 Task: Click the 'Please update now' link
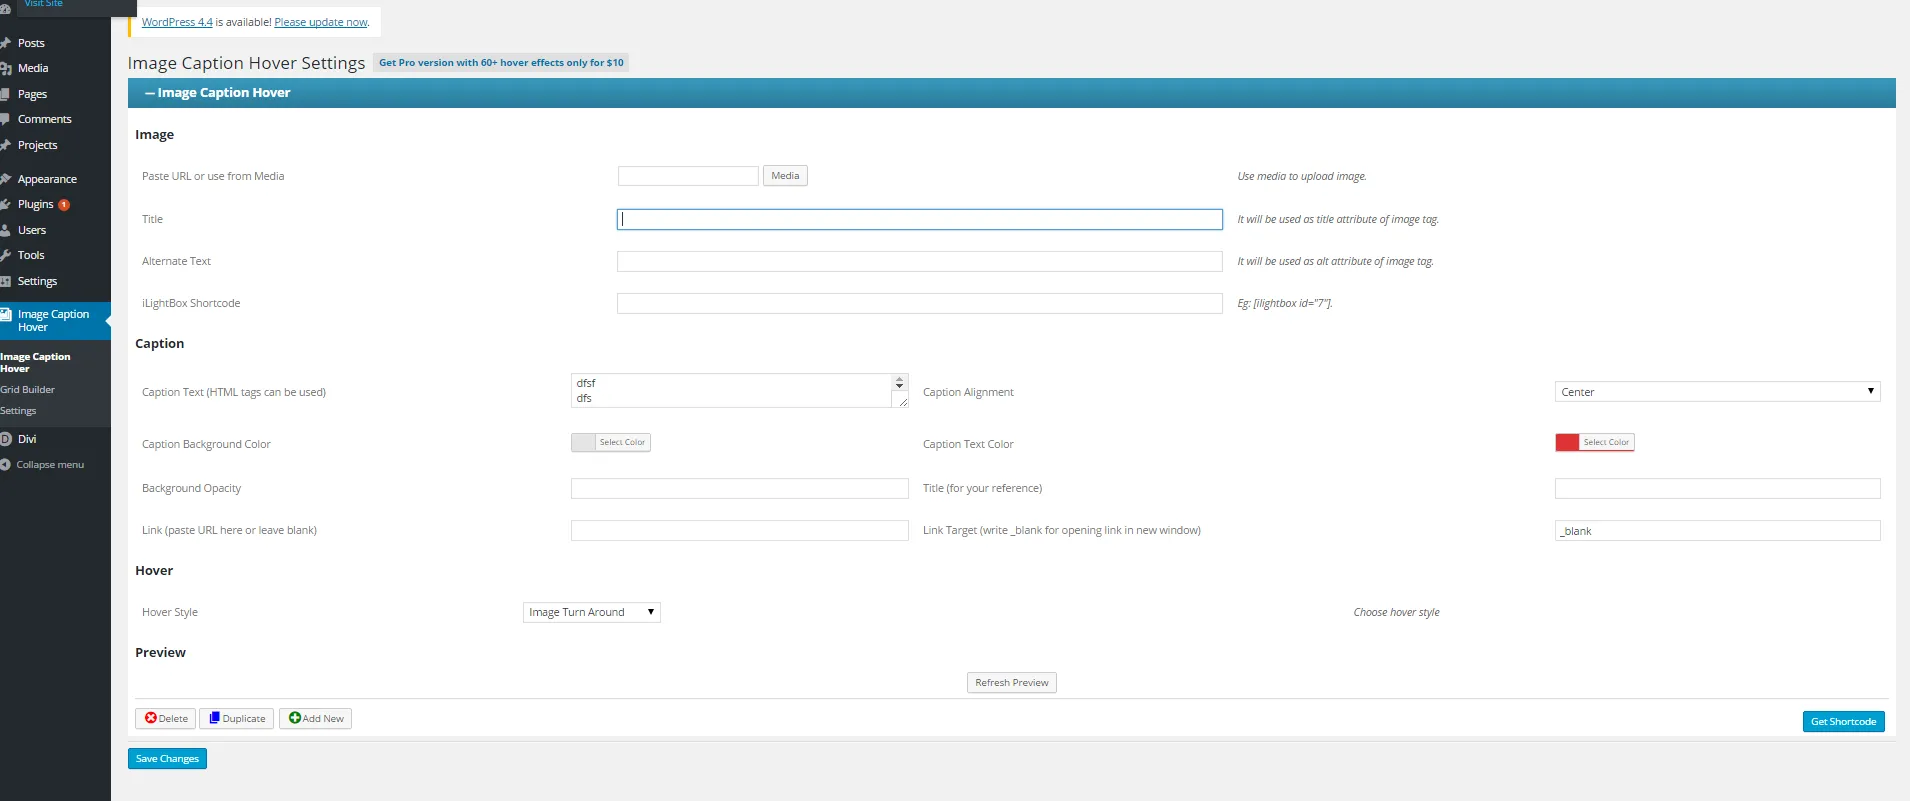click(x=321, y=22)
